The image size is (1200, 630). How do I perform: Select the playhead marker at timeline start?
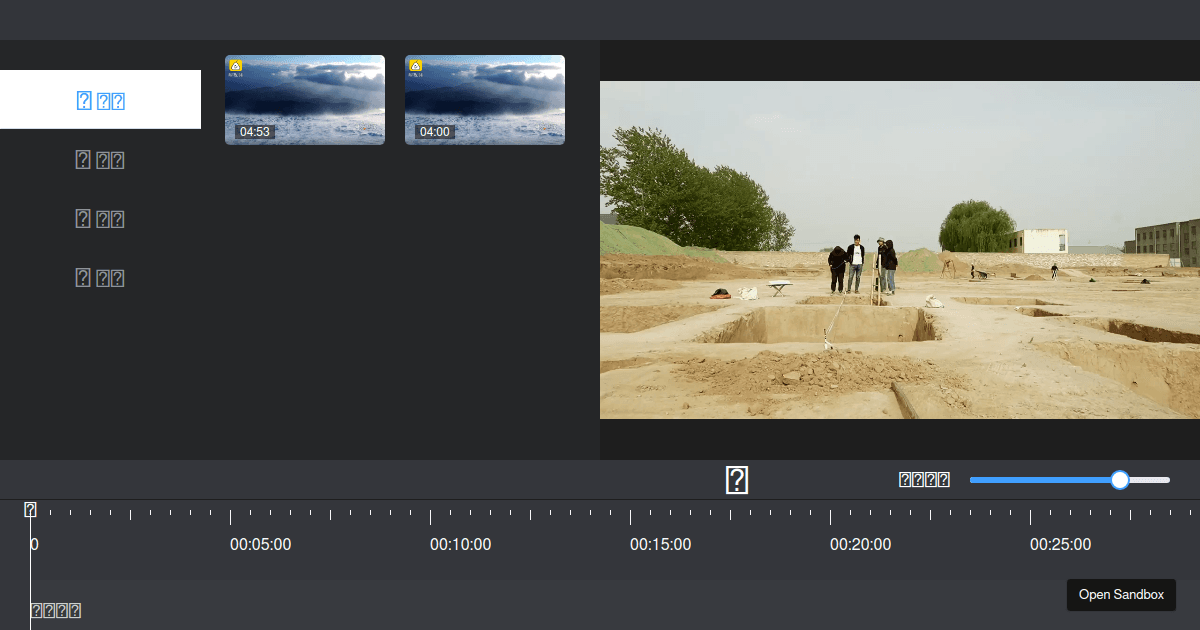coord(31,510)
